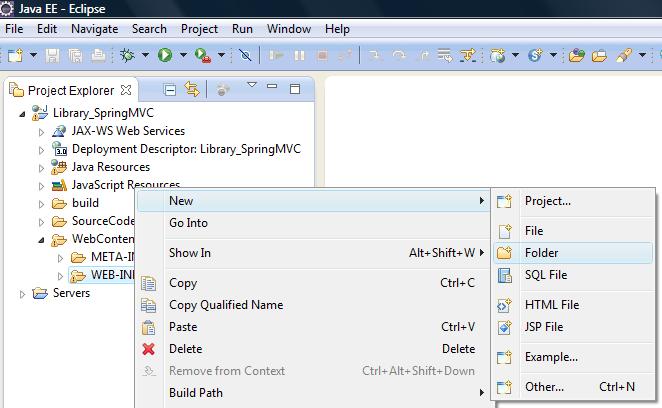Open the Run menu
The width and height of the screenshot is (662, 408).
(242, 29)
